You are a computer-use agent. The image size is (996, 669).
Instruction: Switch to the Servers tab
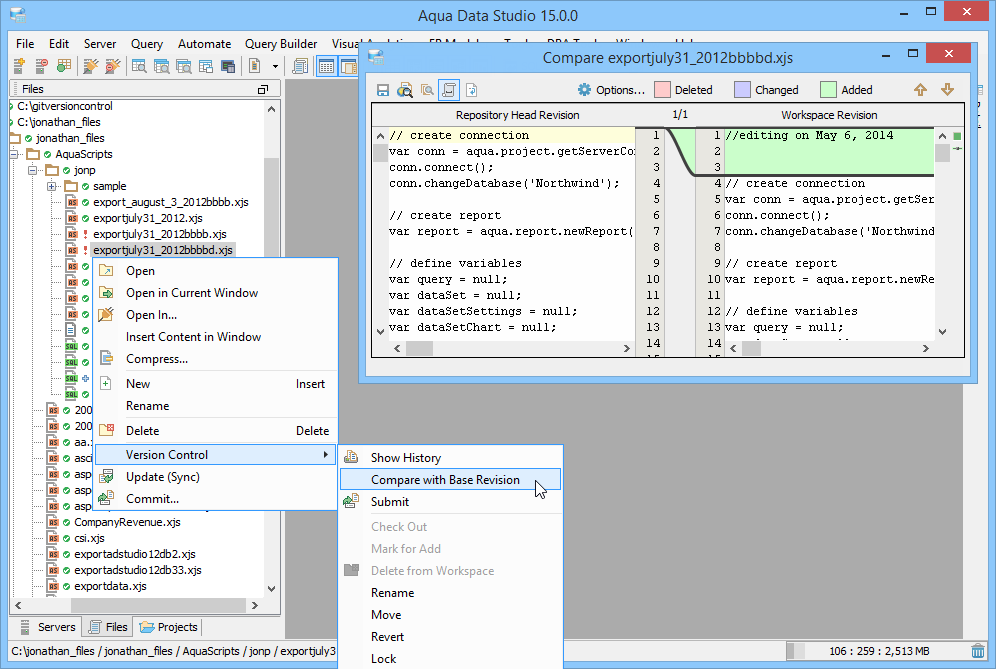click(x=48, y=627)
